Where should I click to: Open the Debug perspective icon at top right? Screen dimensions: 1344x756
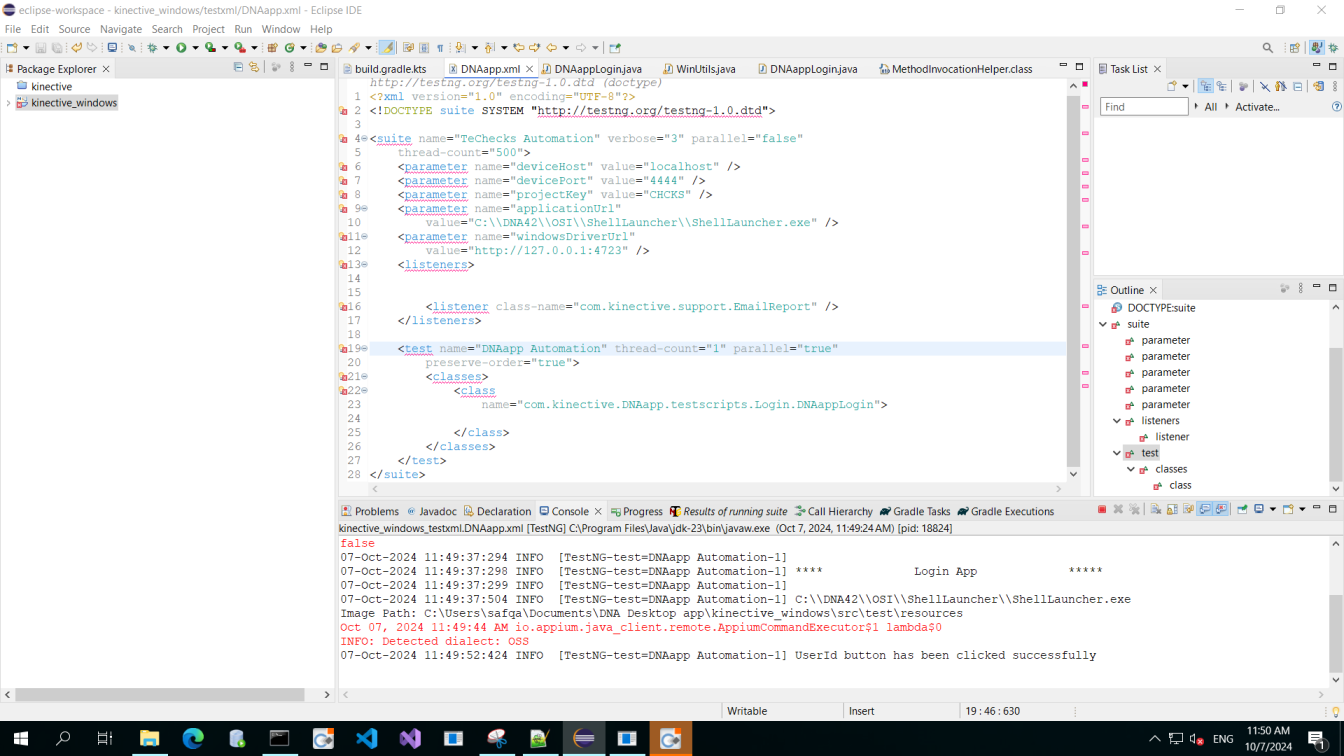tap(1334, 47)
